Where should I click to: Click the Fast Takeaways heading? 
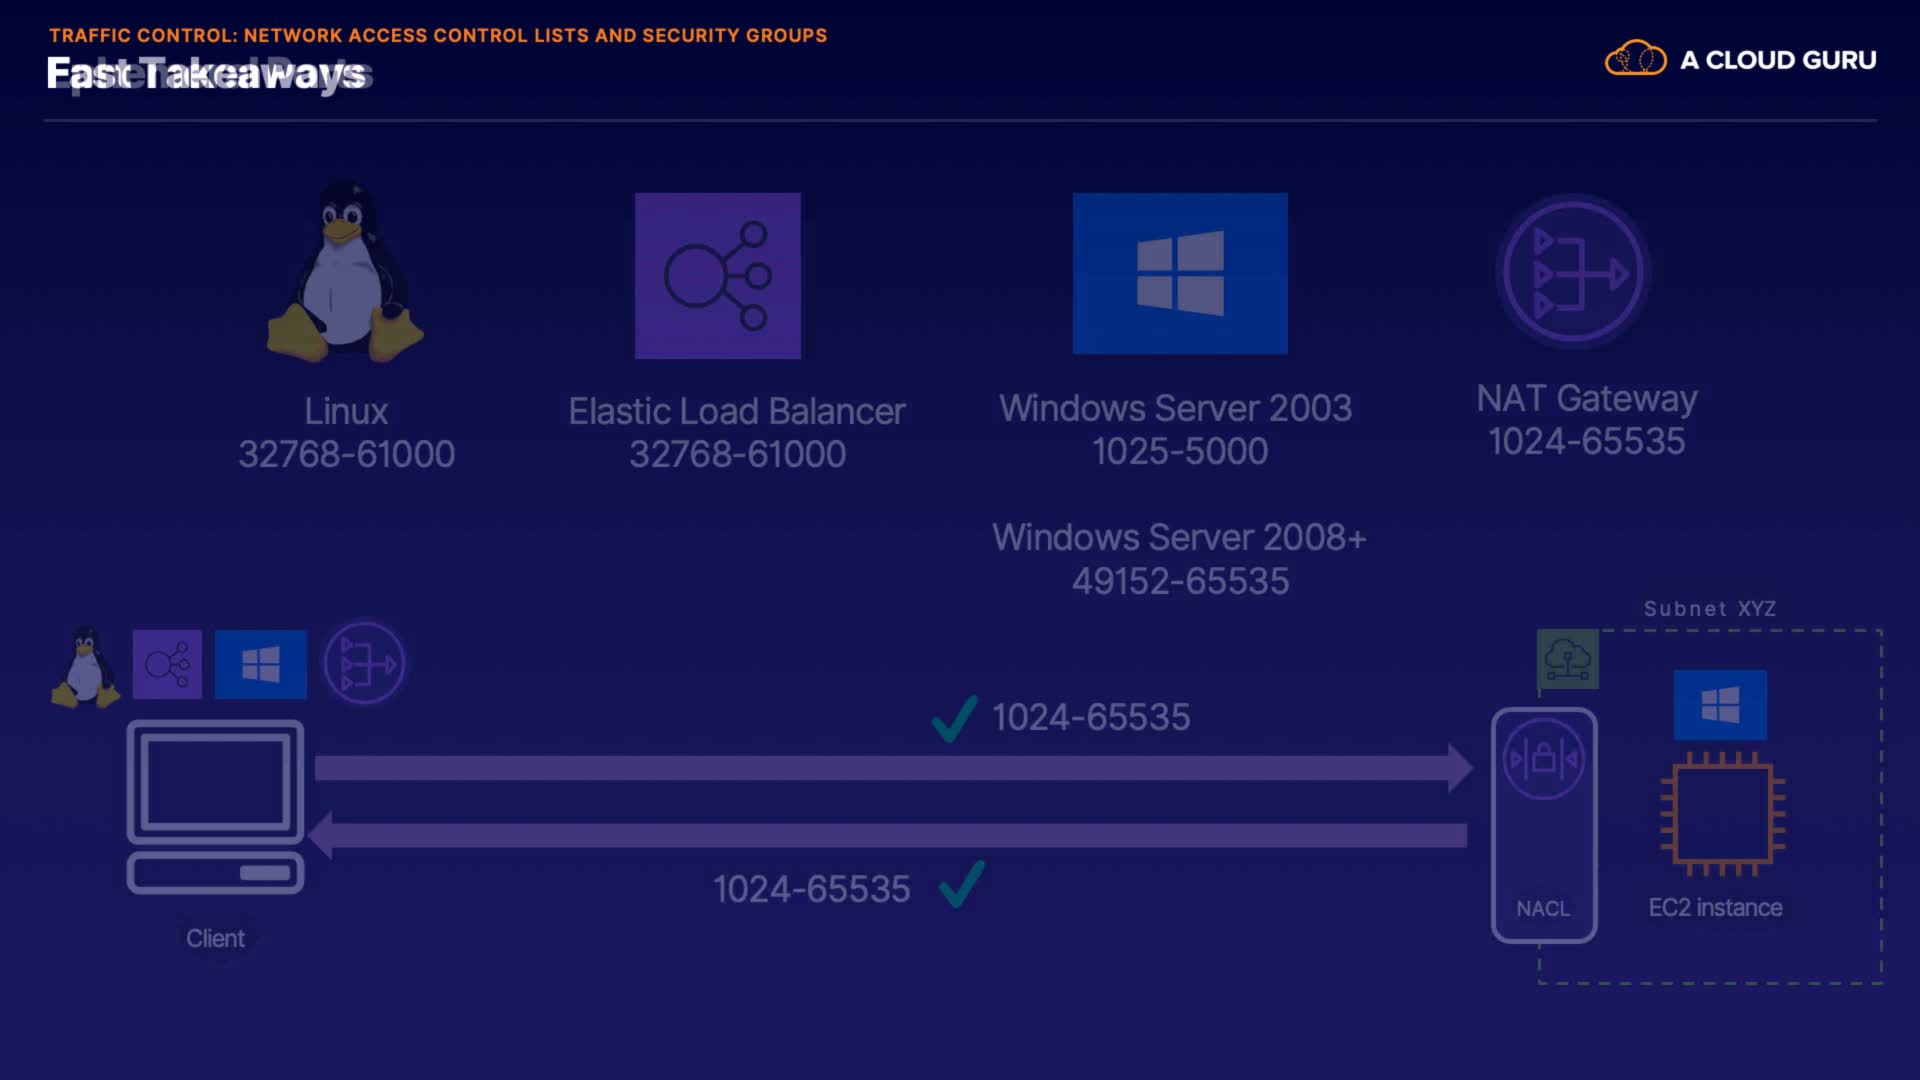tap(207, 74)
